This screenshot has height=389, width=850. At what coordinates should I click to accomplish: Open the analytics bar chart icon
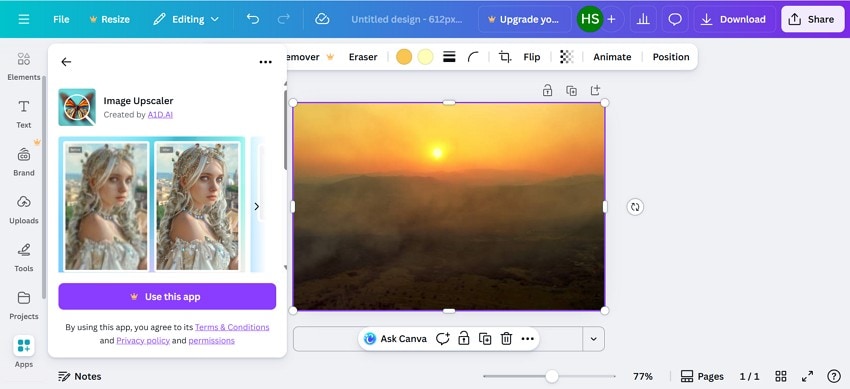643,19
